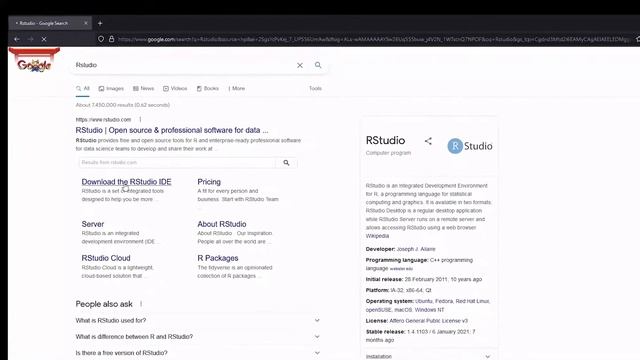Switch to the Images tab
Viewport: 640px width, 360px height.
tap(111, 89)
